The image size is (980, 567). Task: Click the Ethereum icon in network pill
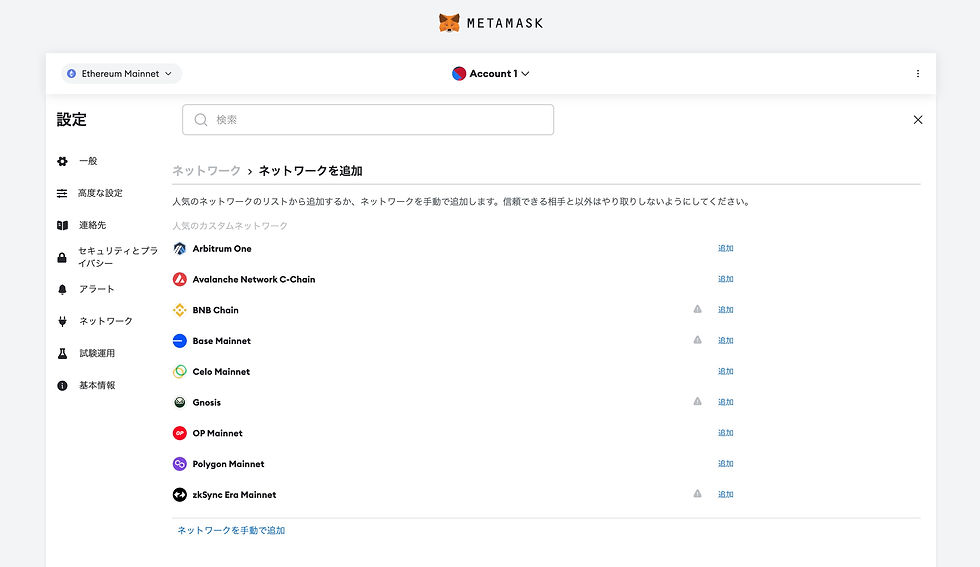[x=71, y=74]
